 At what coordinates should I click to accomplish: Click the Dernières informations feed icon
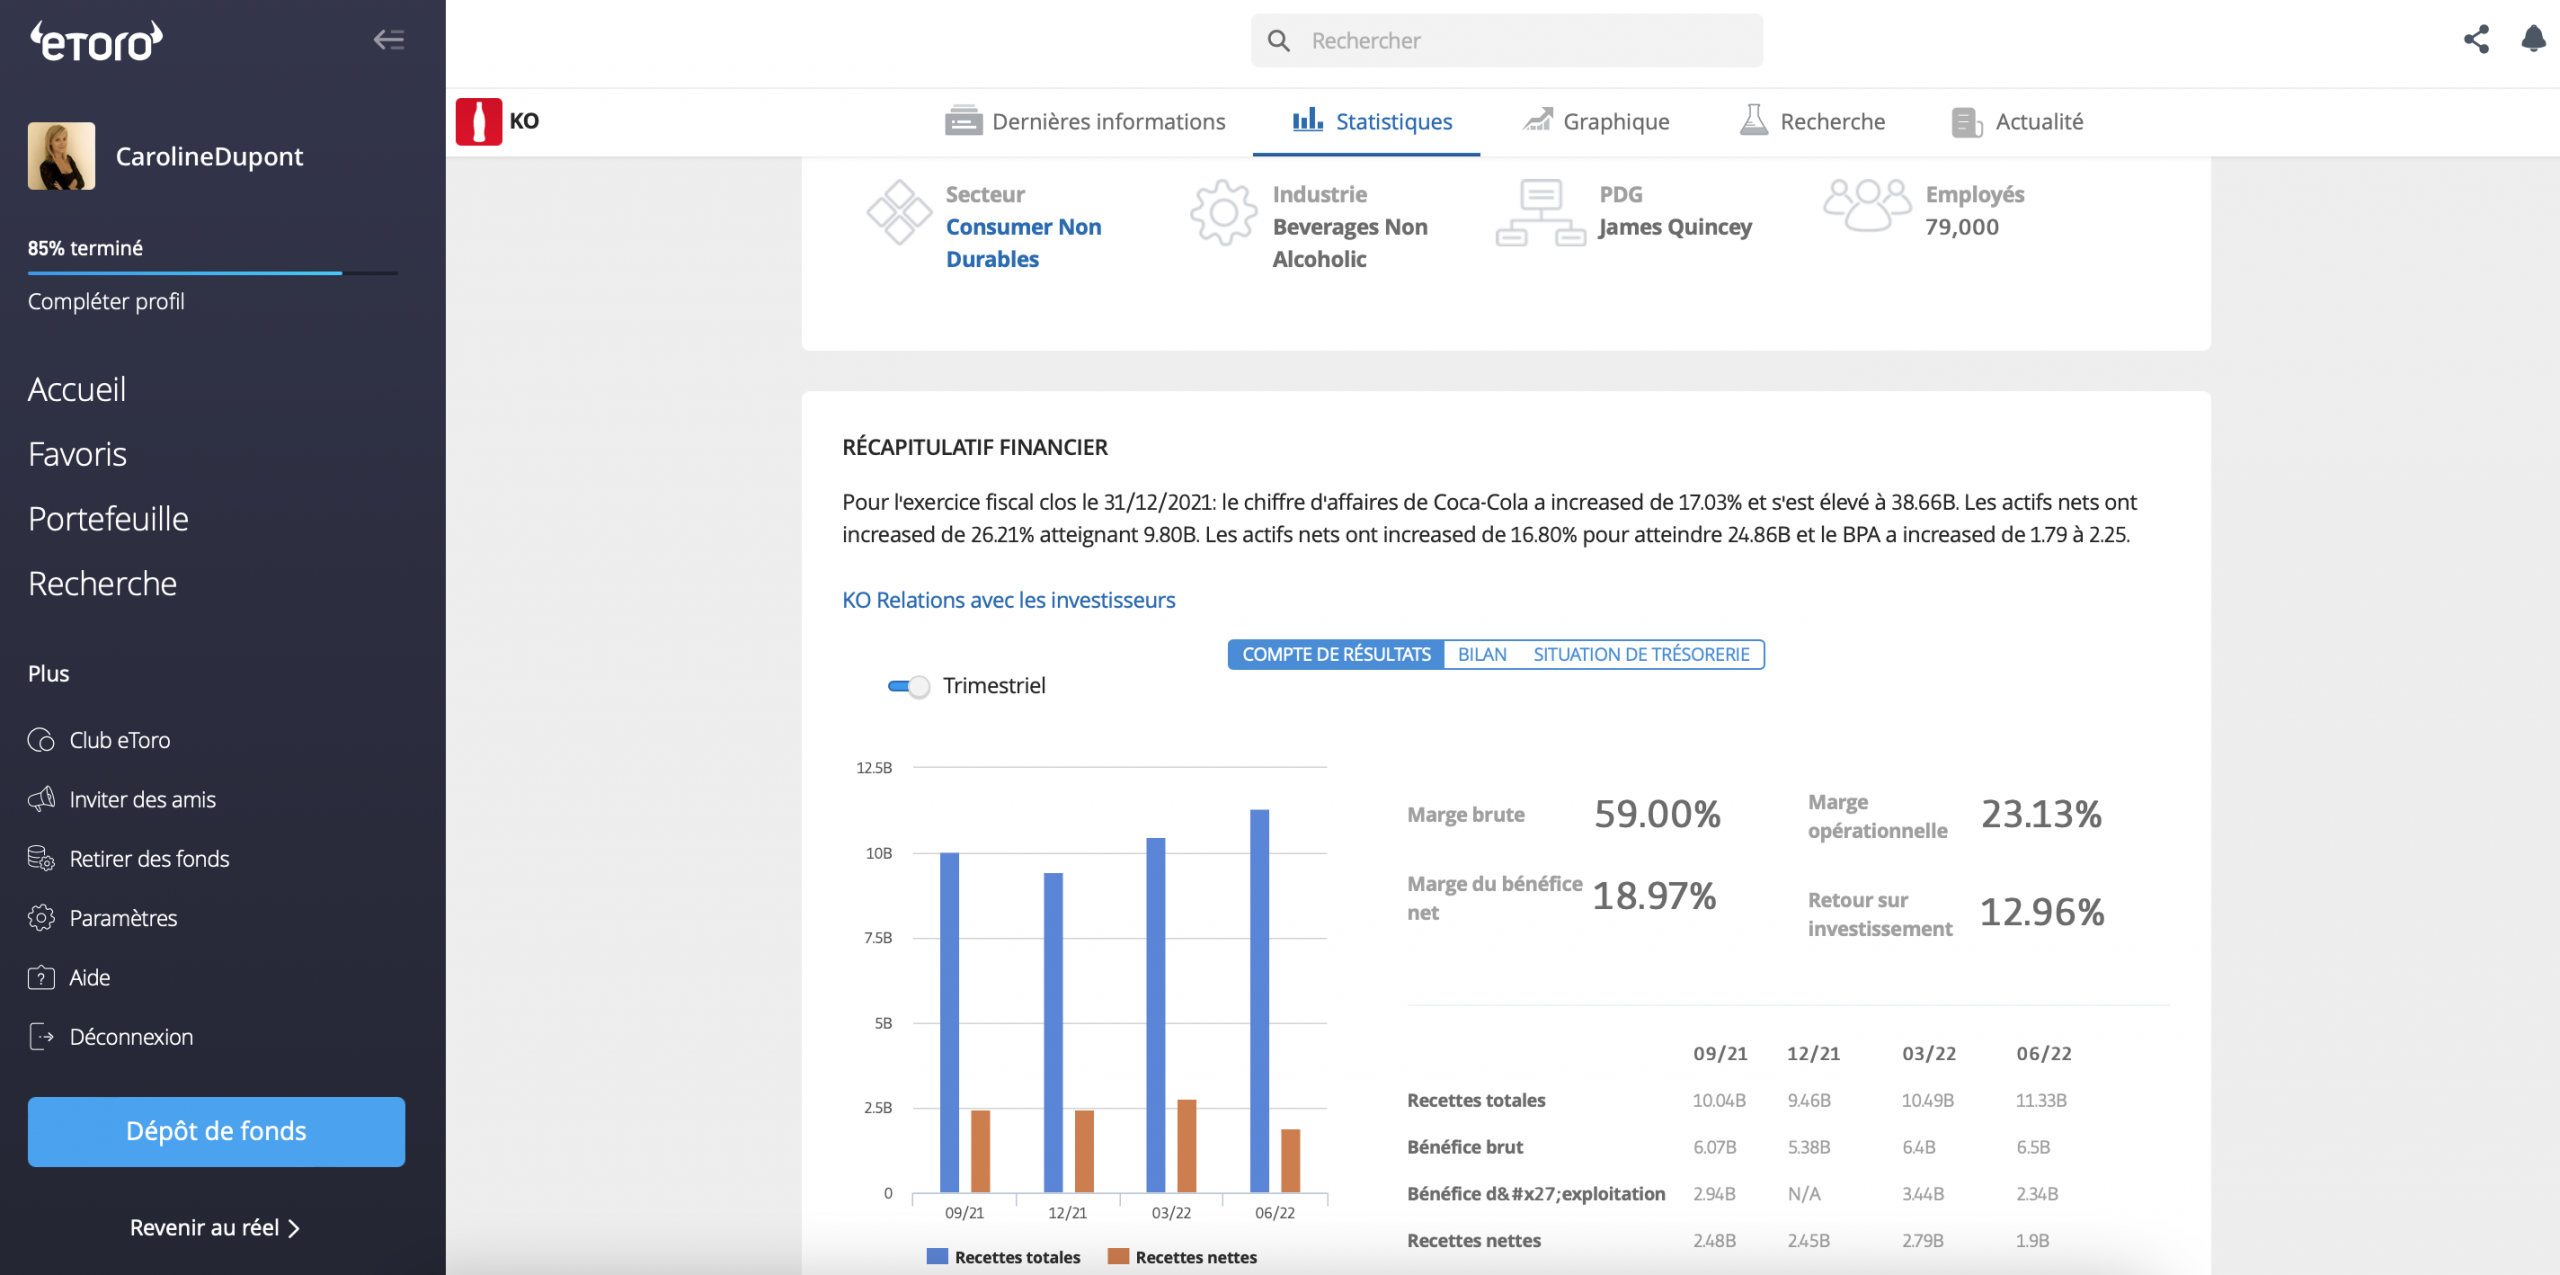click(963, 120)
